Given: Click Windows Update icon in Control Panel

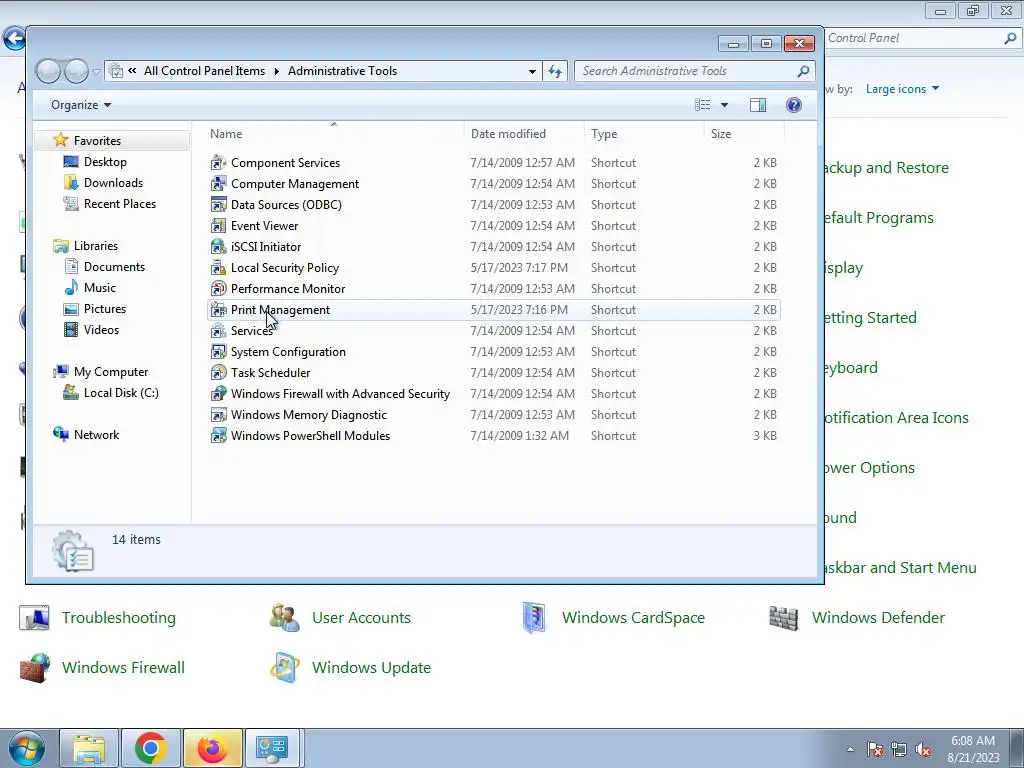Looking at the screenshot, I should click(285, 667).
